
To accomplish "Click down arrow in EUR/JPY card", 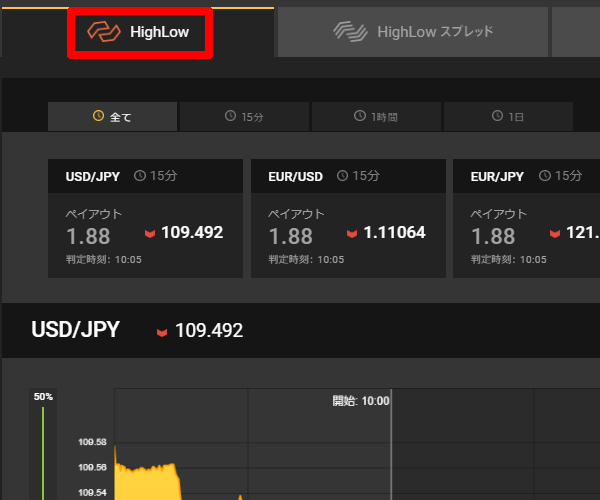I will click(x=555, y=233).
